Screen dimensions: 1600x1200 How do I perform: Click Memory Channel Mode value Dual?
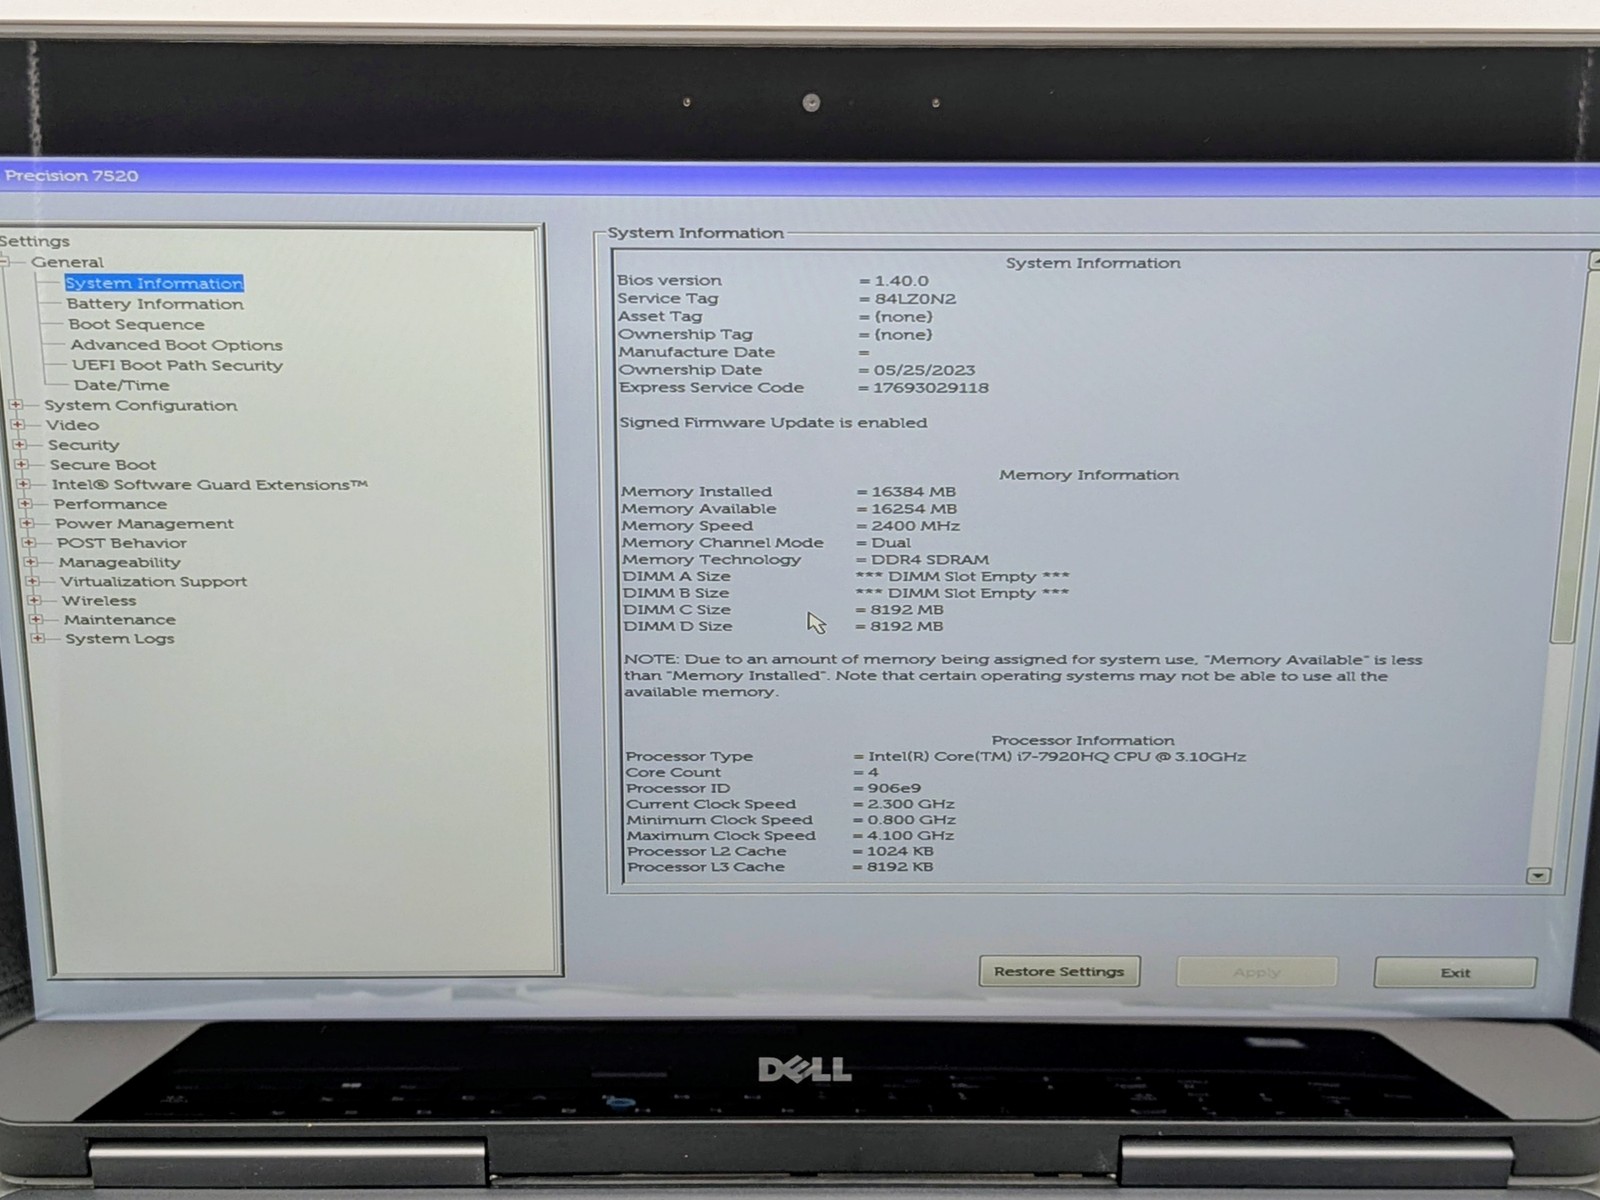pos(891,543)
